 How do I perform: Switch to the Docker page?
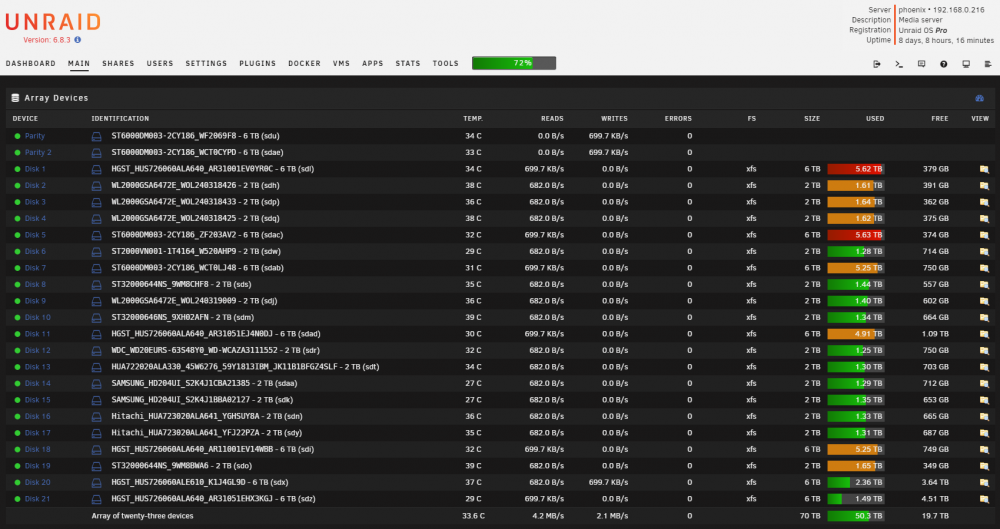point(304,64)
